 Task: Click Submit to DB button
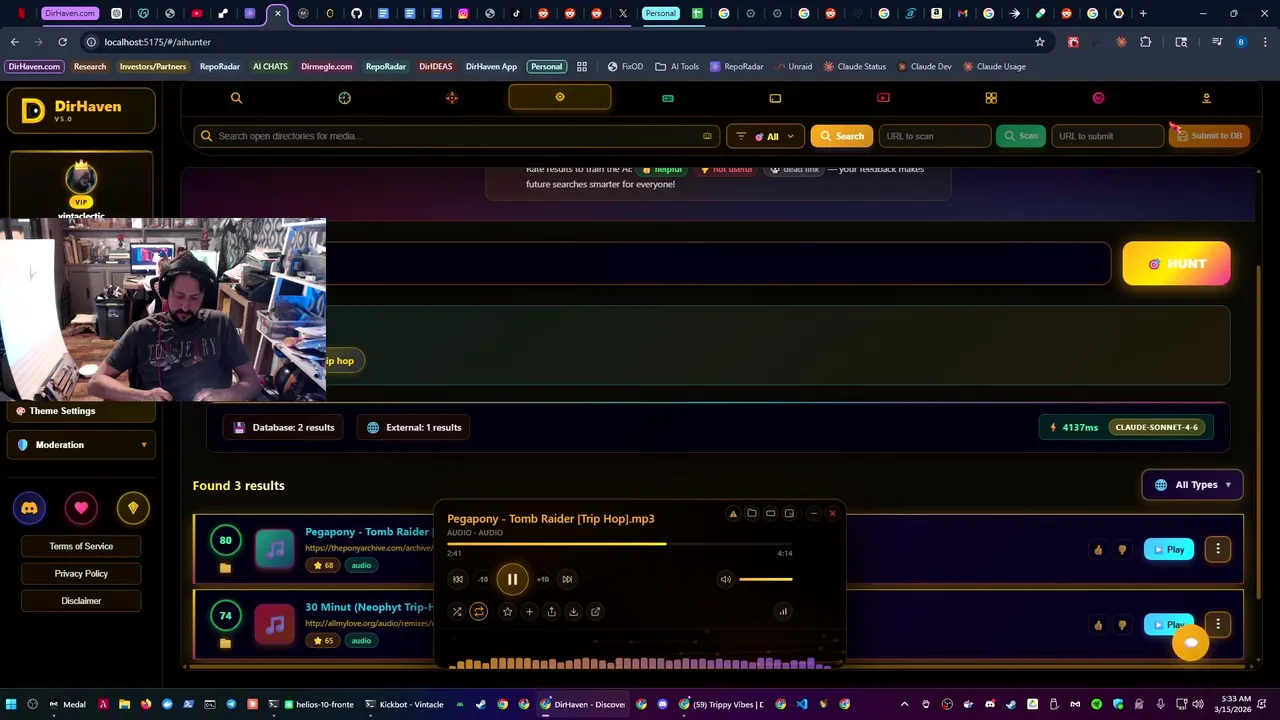(x=1209, y=136)
